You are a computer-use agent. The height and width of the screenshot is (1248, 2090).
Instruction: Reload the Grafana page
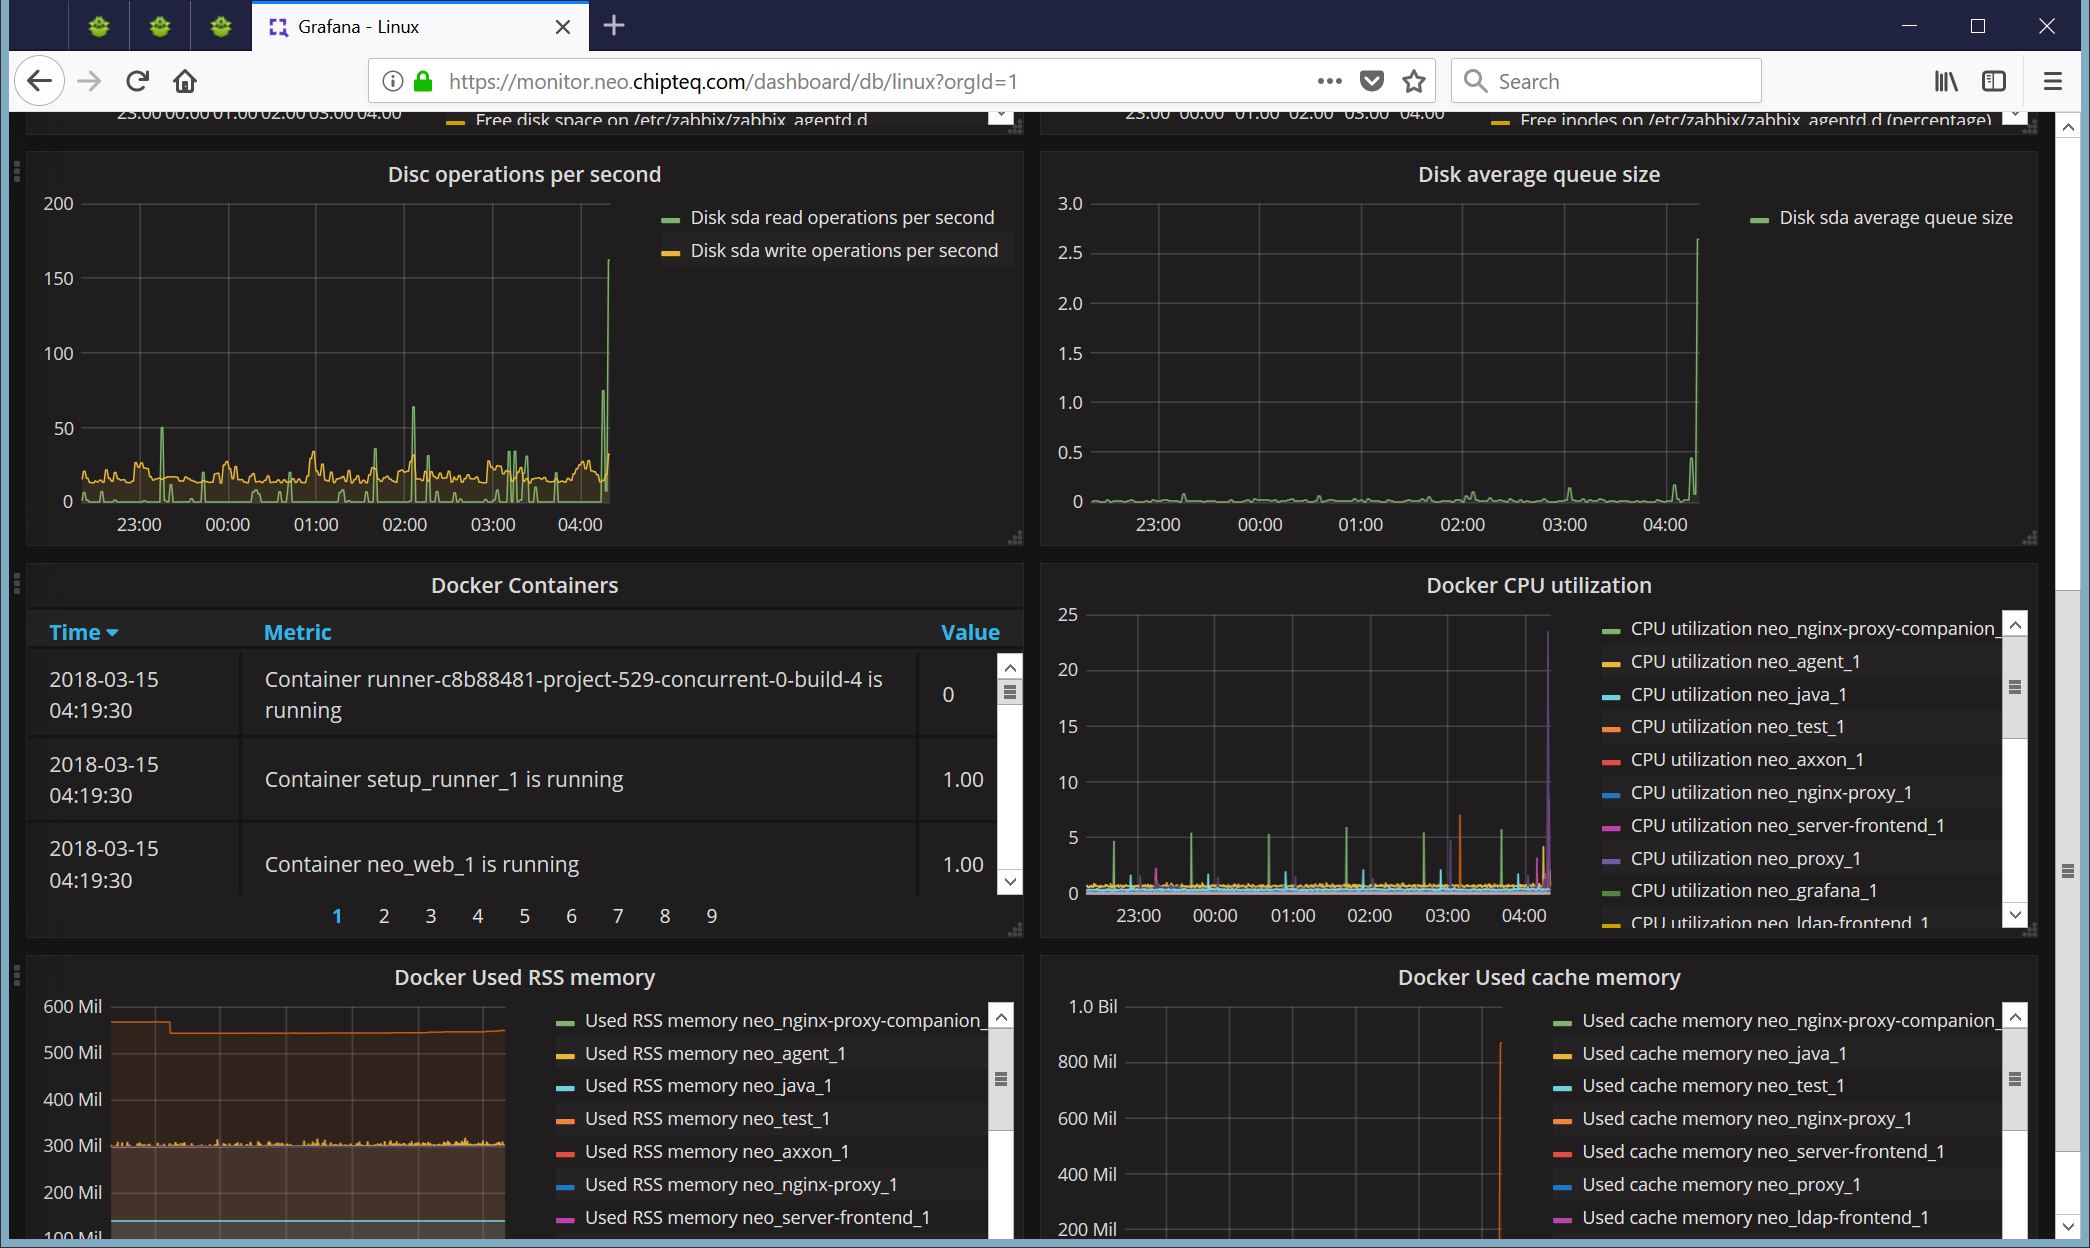(x=137, y=81)
